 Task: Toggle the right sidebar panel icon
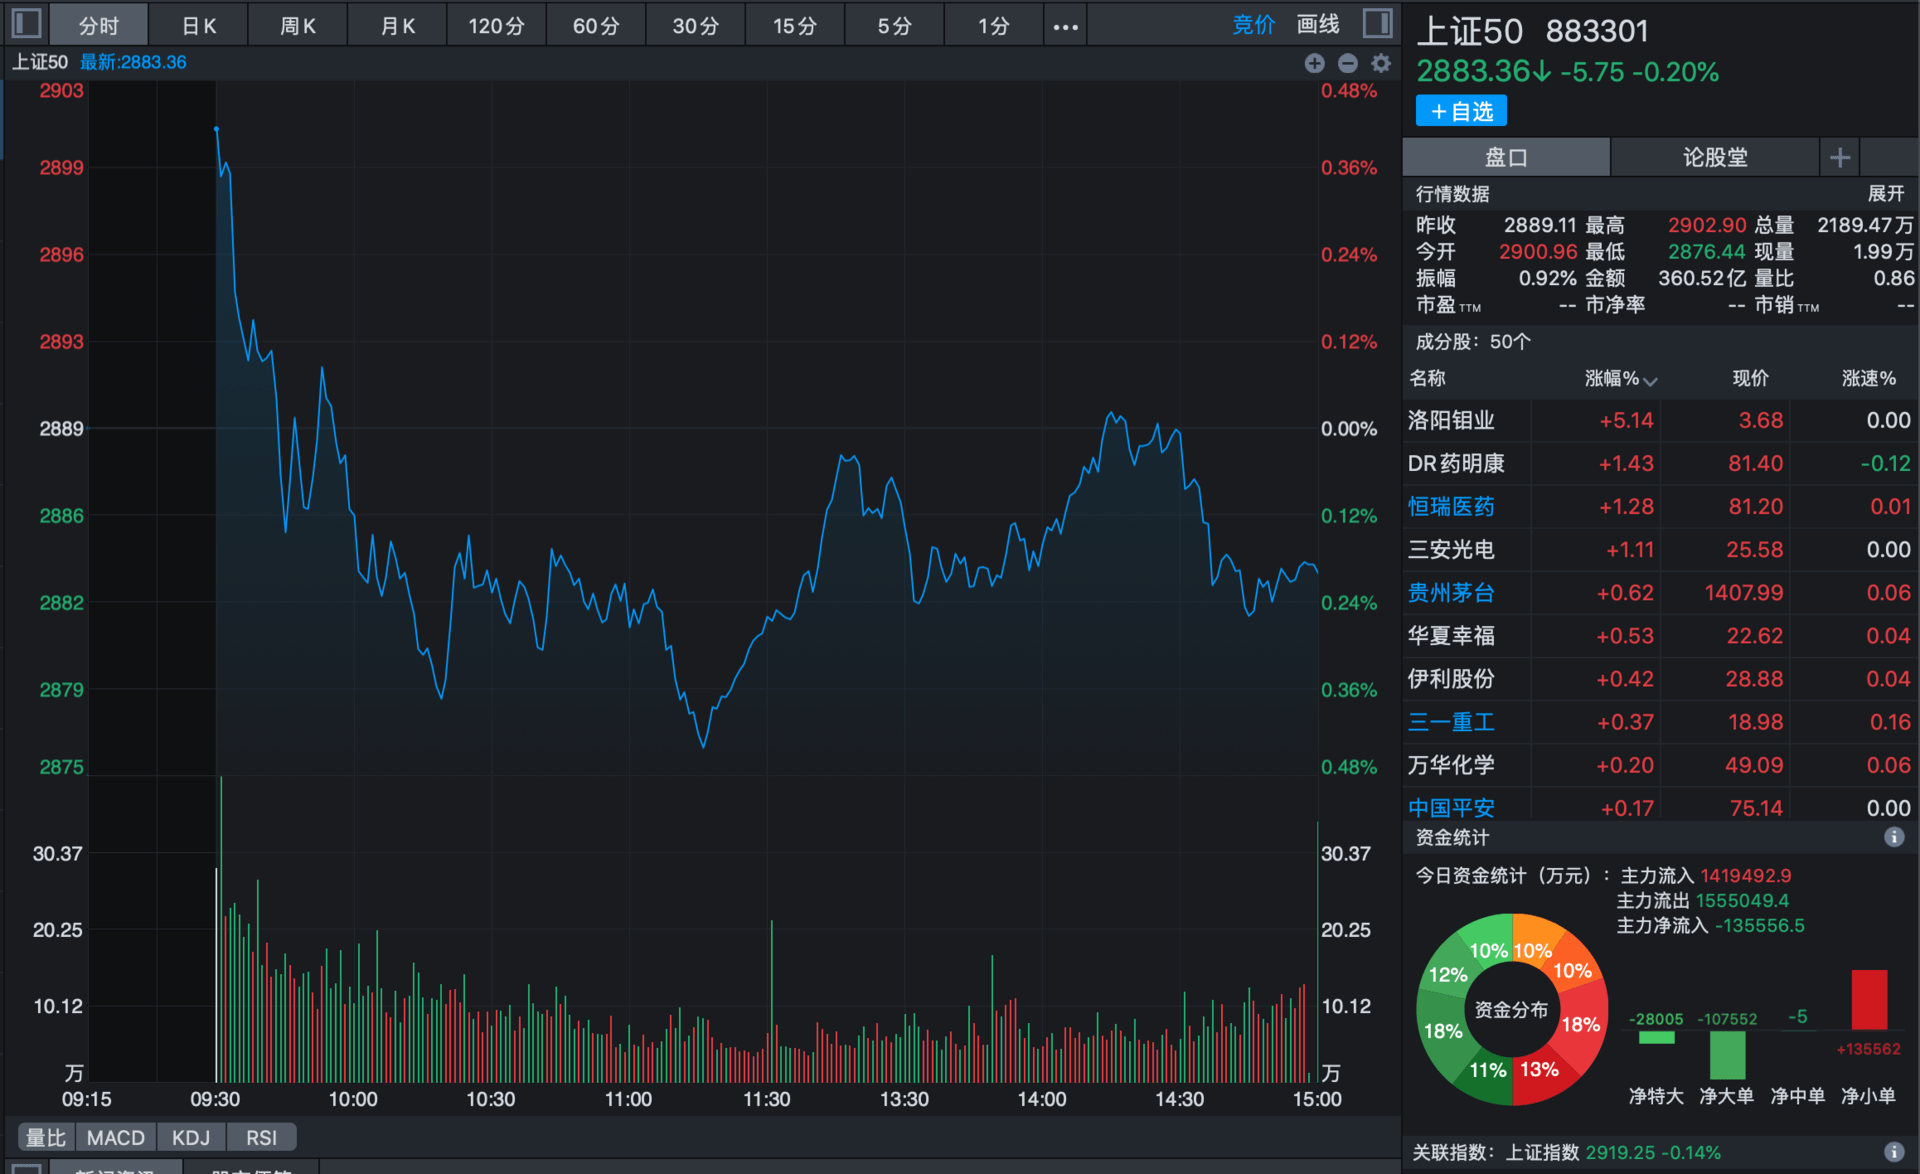coord(1377,23)
